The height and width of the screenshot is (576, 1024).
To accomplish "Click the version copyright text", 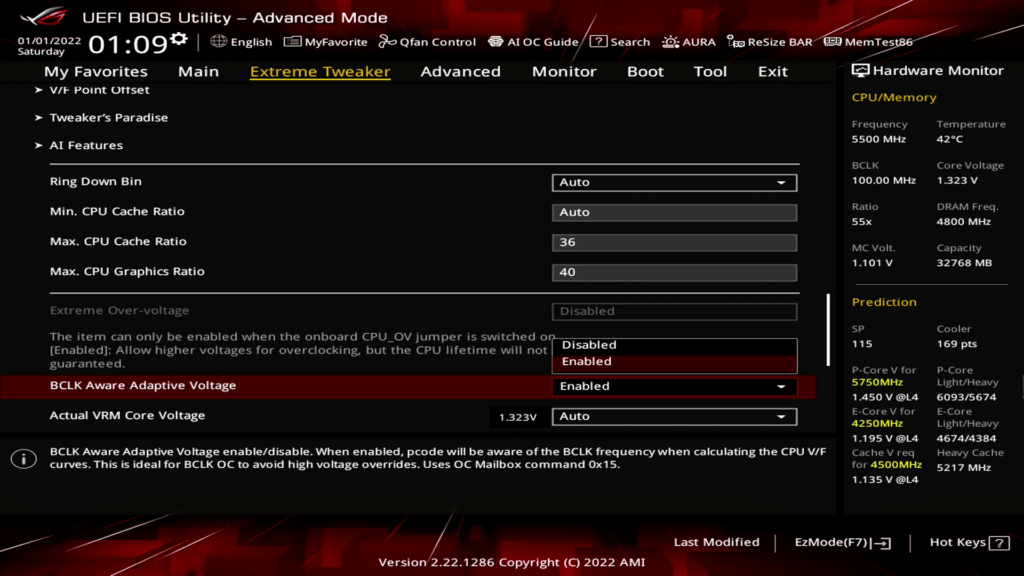I will [x=511, y=562].
